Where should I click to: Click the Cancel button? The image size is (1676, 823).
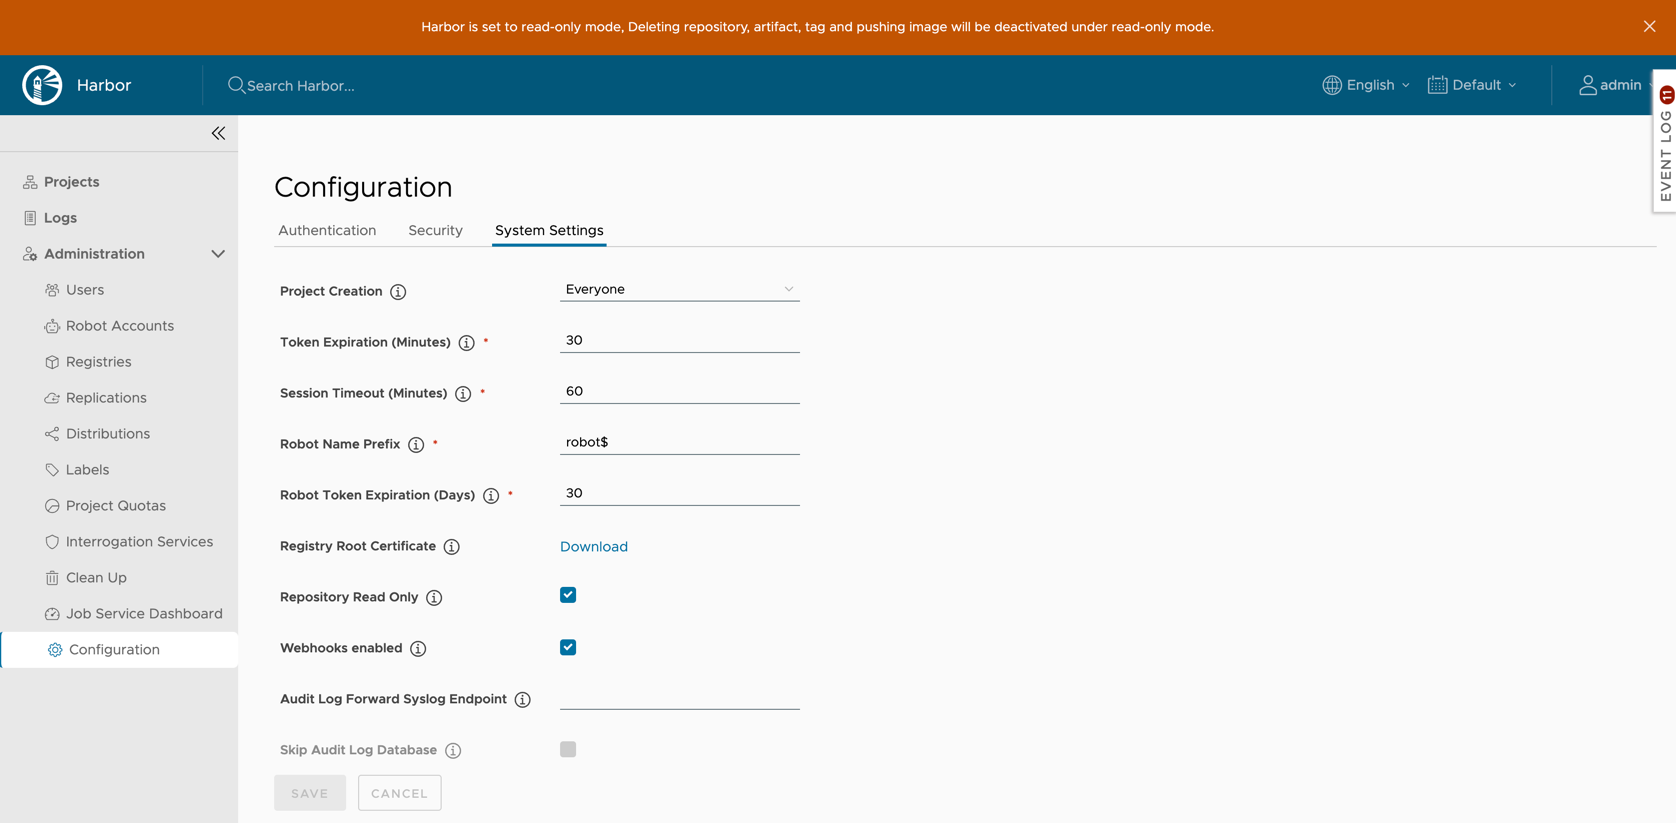point(399,793)
